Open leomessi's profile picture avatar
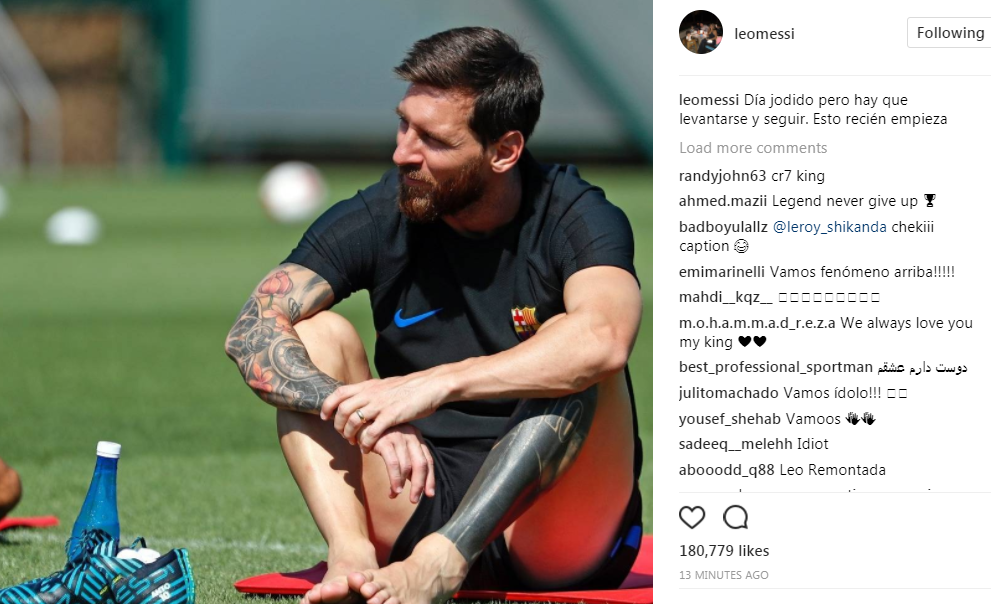991x604 pixels. 701,32
